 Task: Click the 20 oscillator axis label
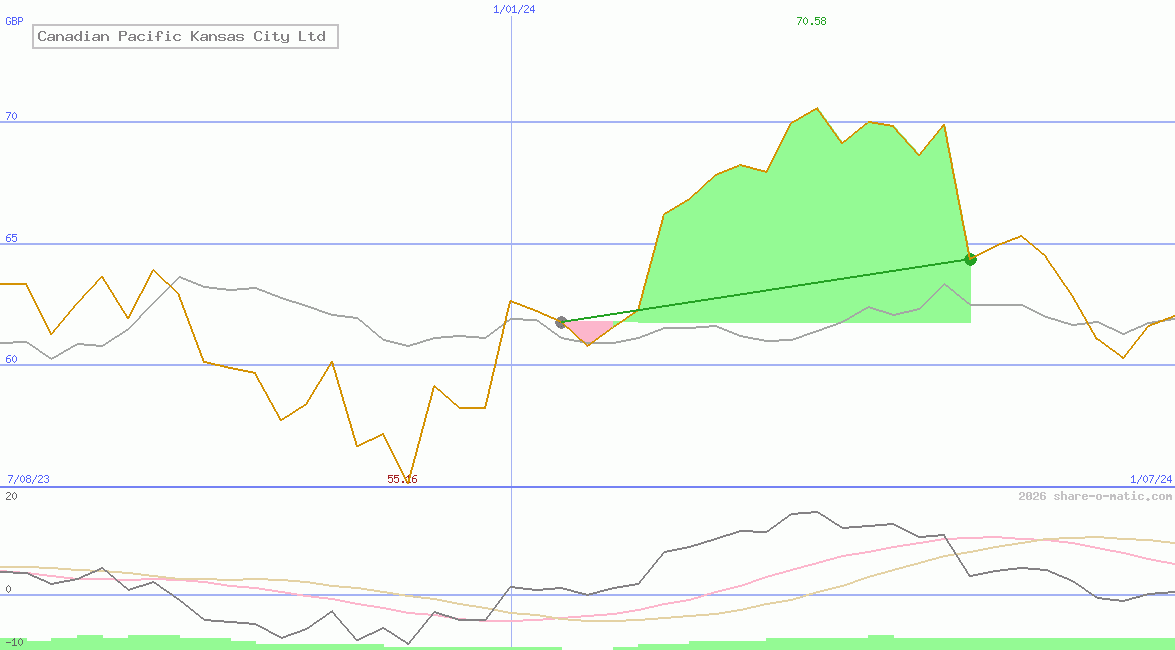pyautogui.click(x=11, y=496)
